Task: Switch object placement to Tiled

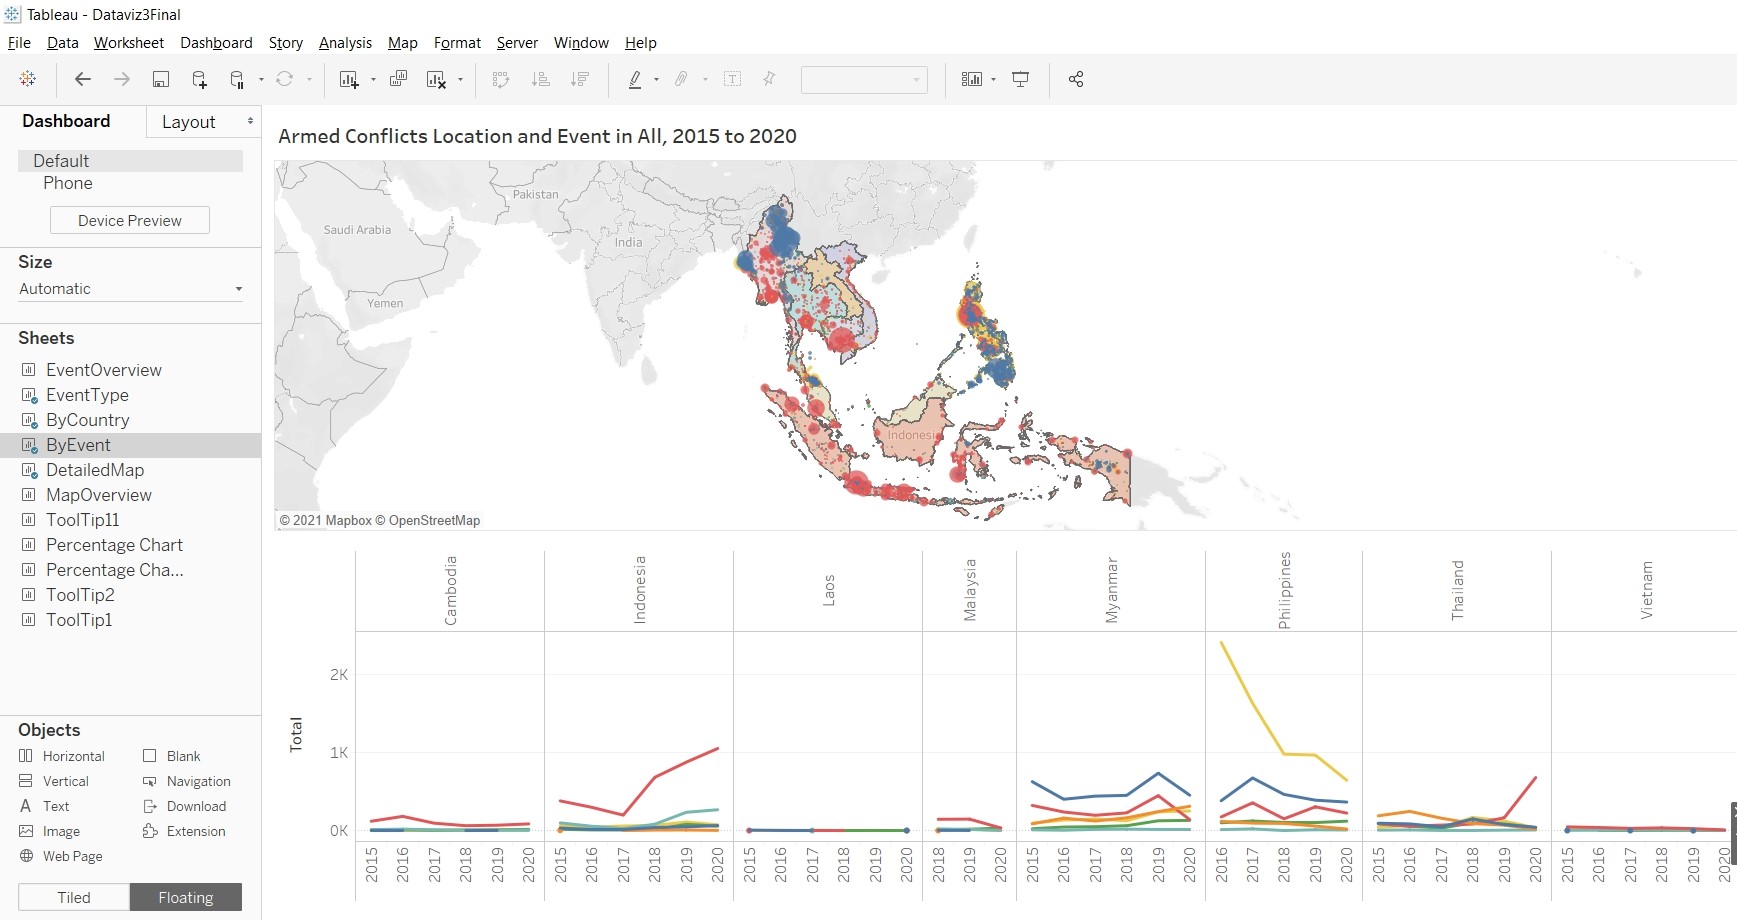Action: click(x=74, y=897)
